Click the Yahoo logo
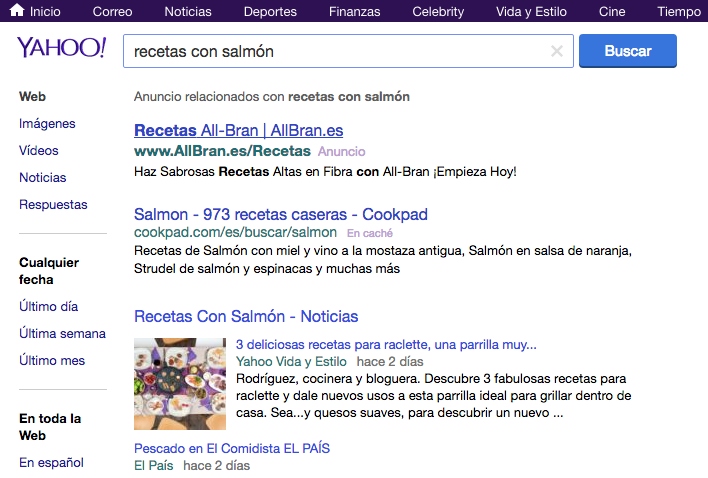 [61, 47]
